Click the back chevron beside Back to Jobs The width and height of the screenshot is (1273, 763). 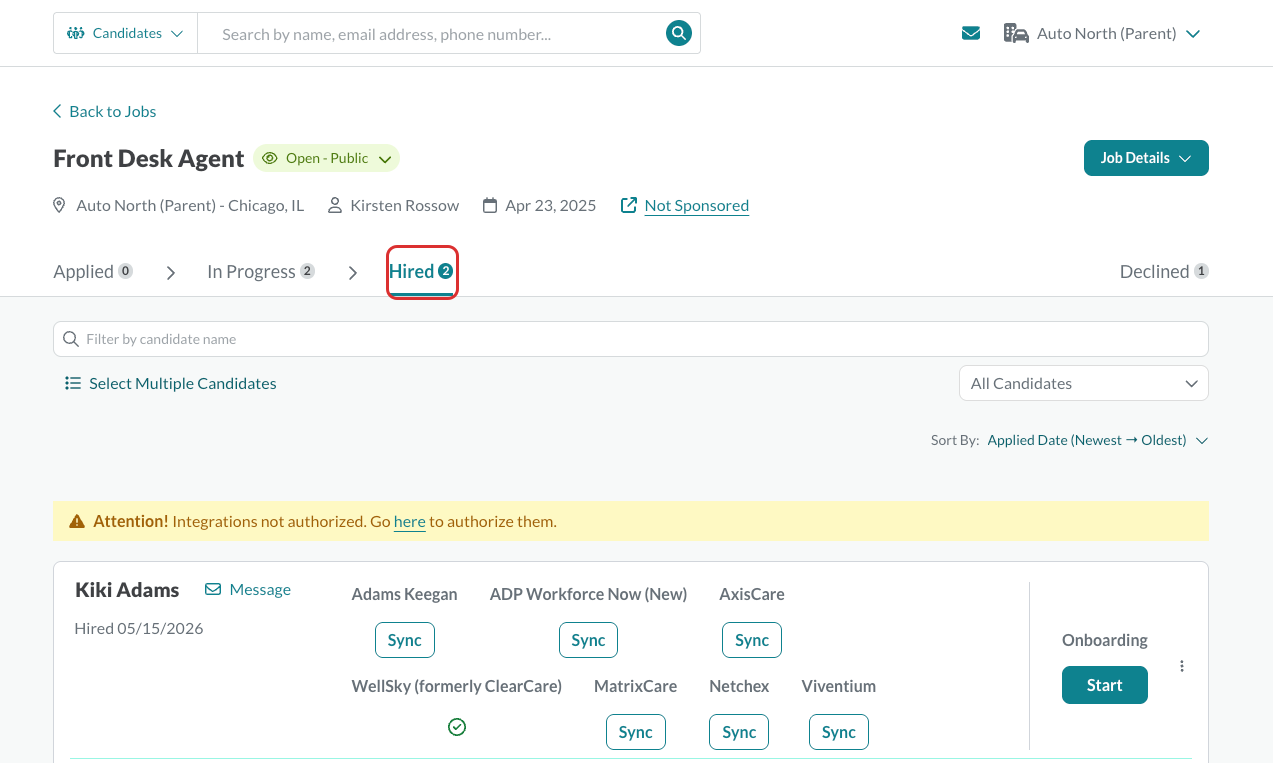point(57,111)
